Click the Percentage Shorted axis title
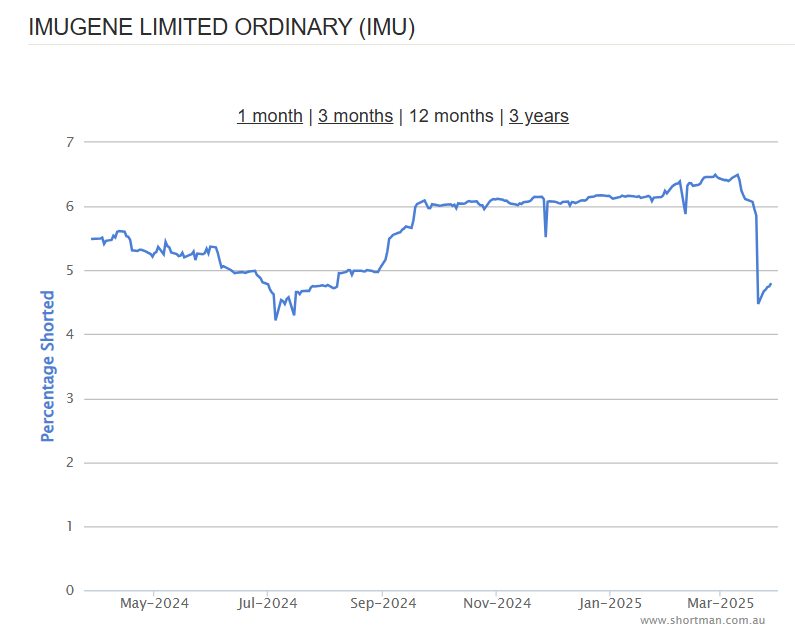This screenshot has width=795, height=630. [47, 366]
